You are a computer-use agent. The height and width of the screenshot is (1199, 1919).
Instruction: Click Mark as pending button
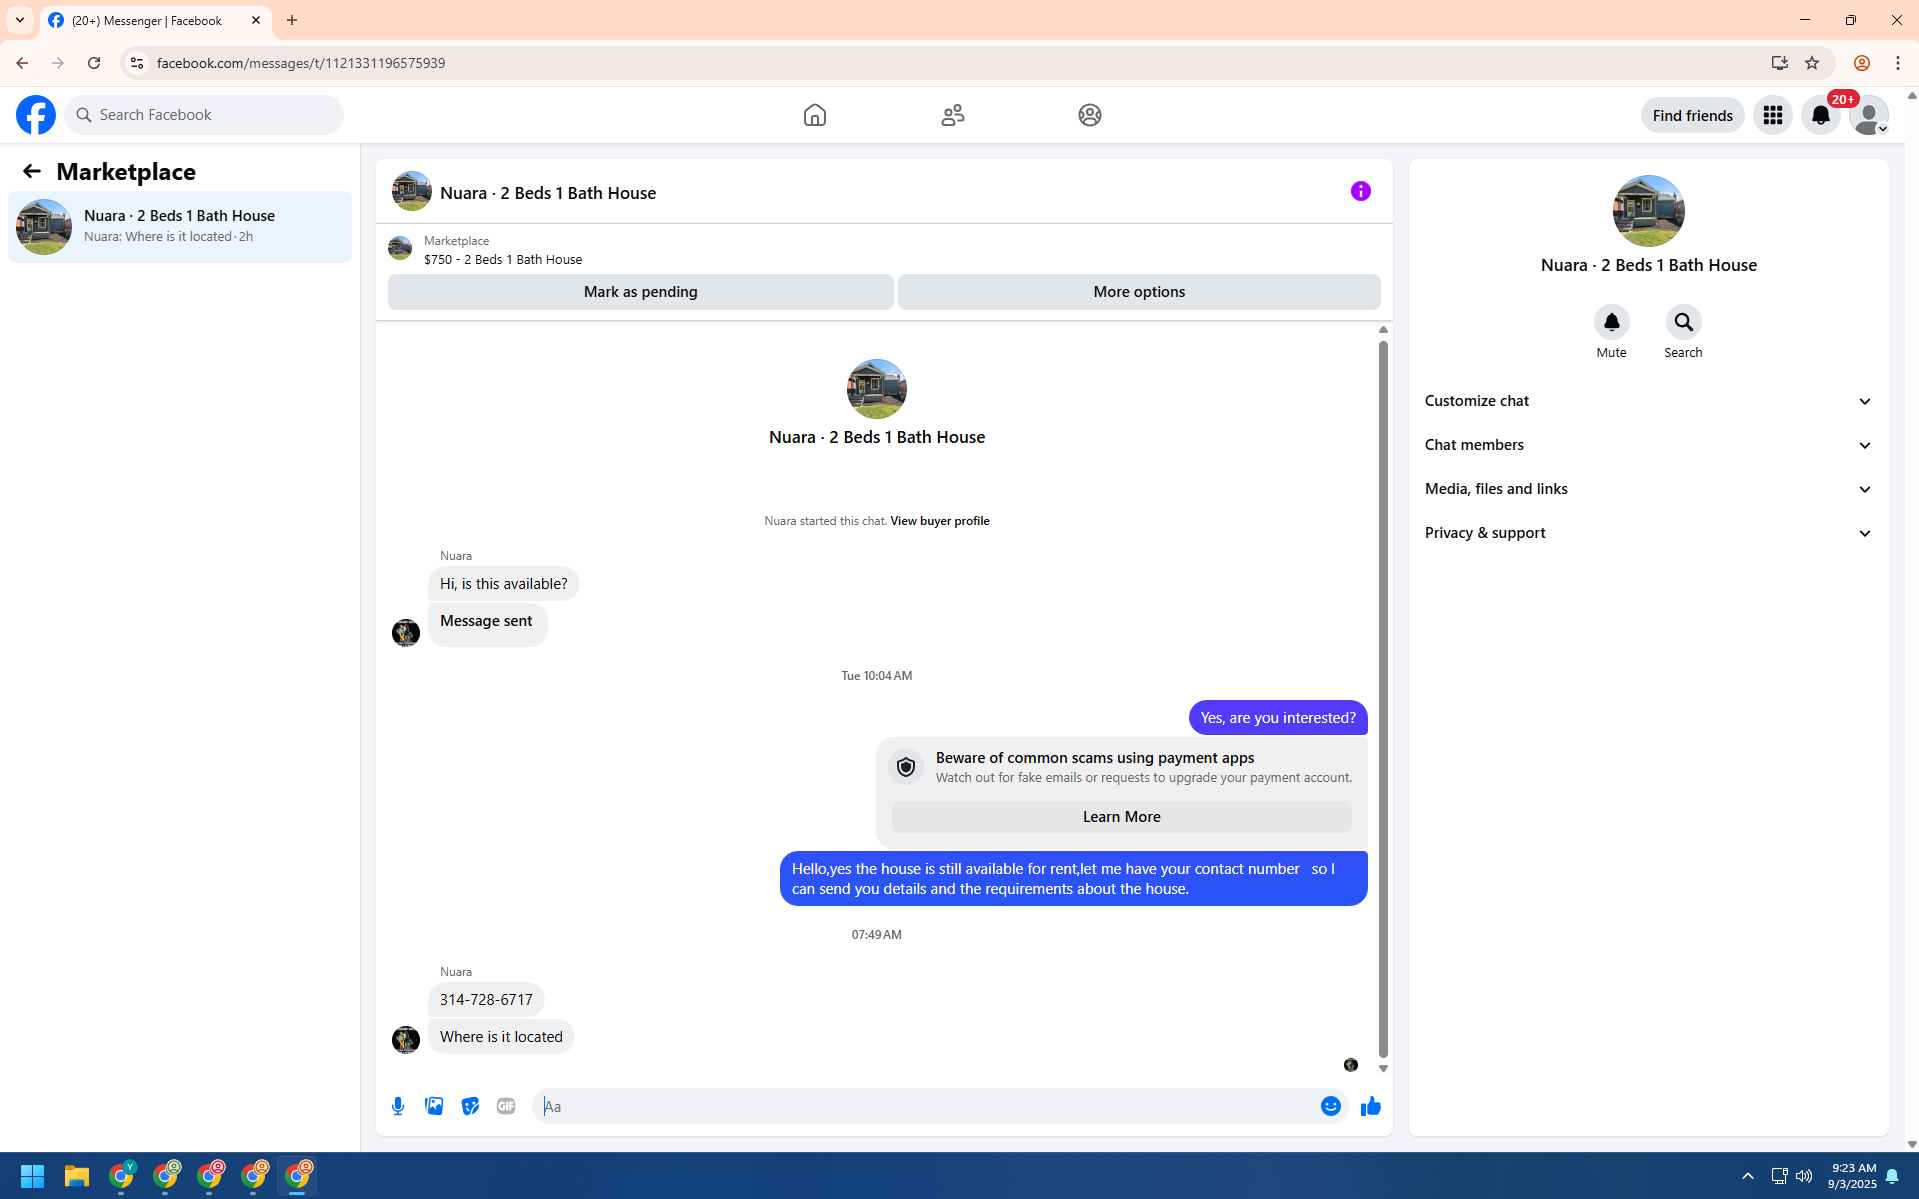[x=640, y=292]
